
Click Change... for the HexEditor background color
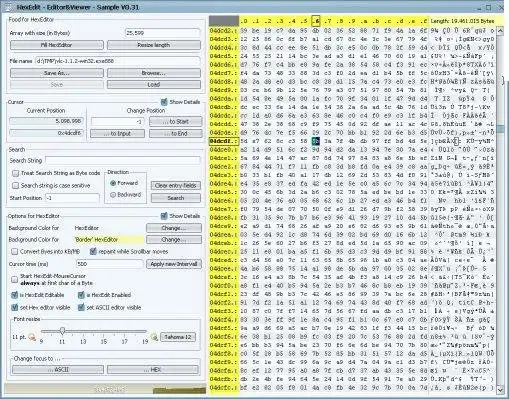point(174,228)
